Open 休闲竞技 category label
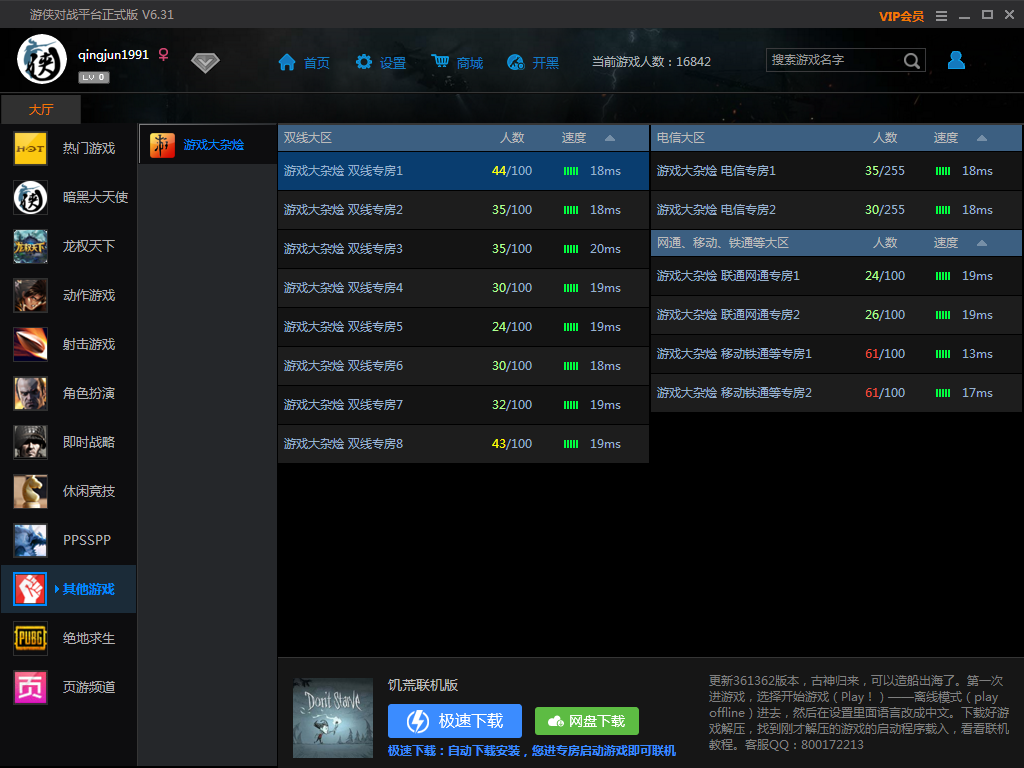 [x=89, y=491]
